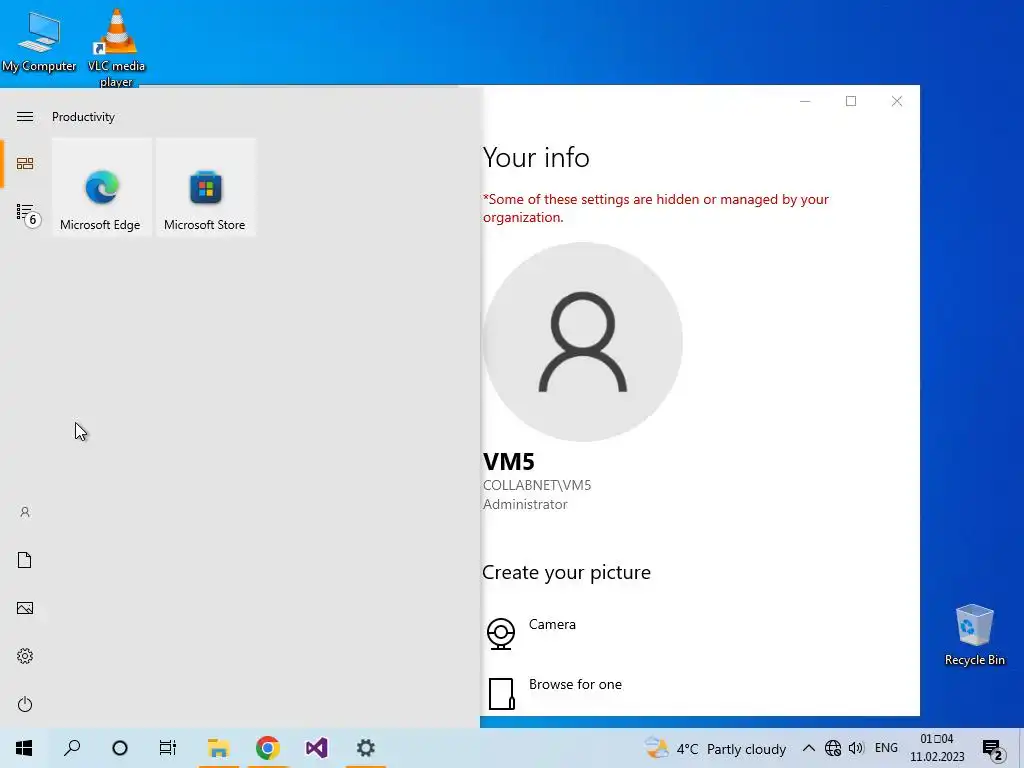Viewport: 1024px width, 768px height.
Task: Open VLC media player desktop shortcut
Action: (116, 47)
